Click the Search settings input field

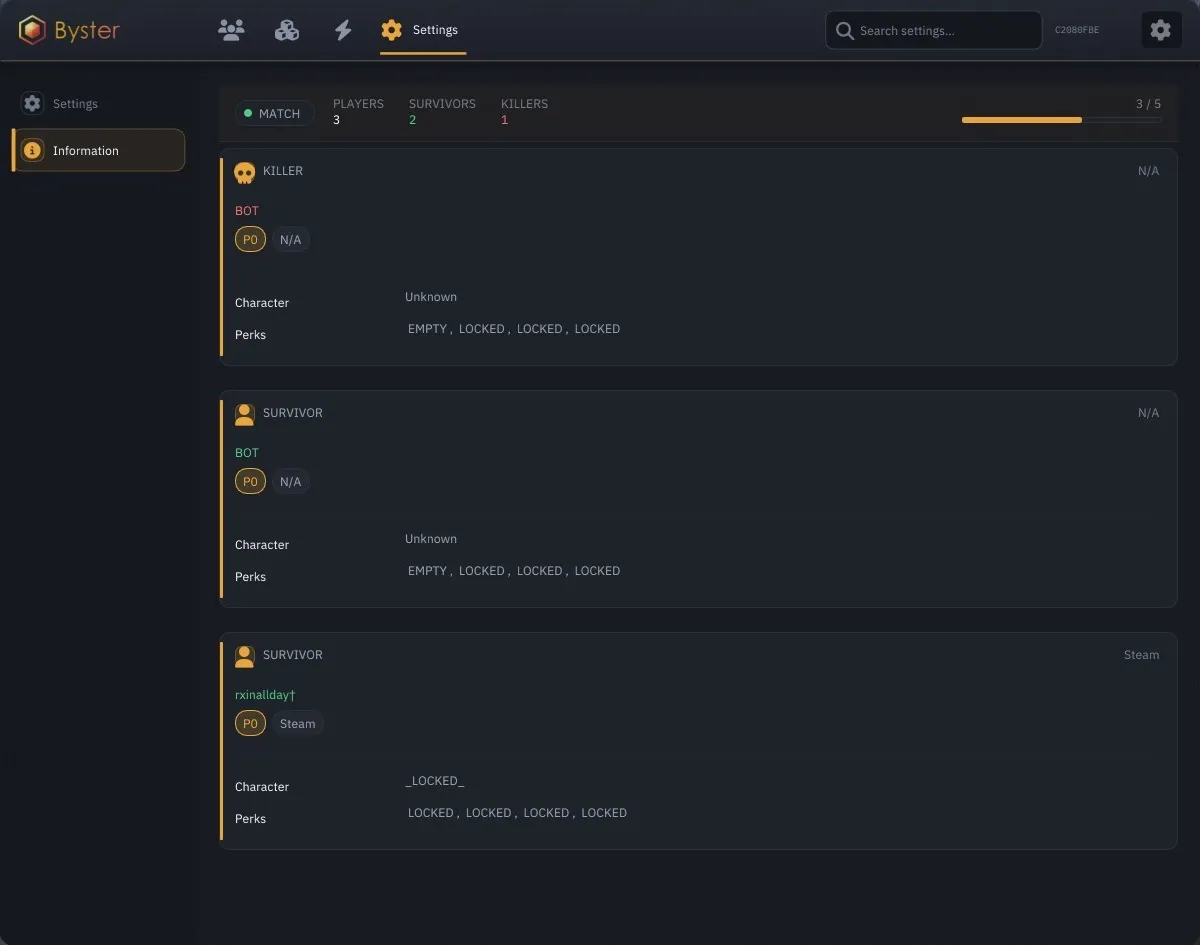tap(934, 30)
